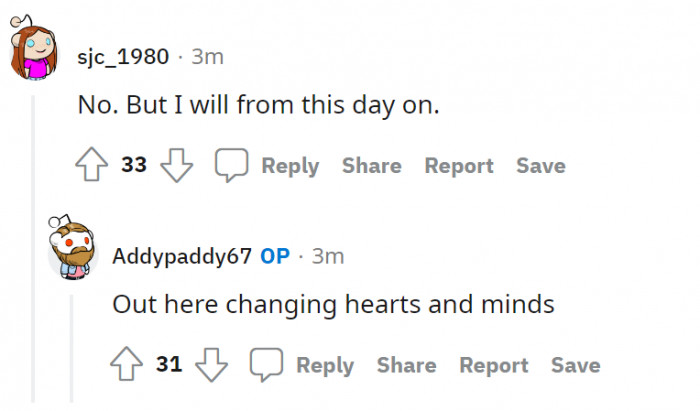Upvote the sjc_1980 comment
The image size is (700, 411).
pyautogui.click(x=93, y=166)
